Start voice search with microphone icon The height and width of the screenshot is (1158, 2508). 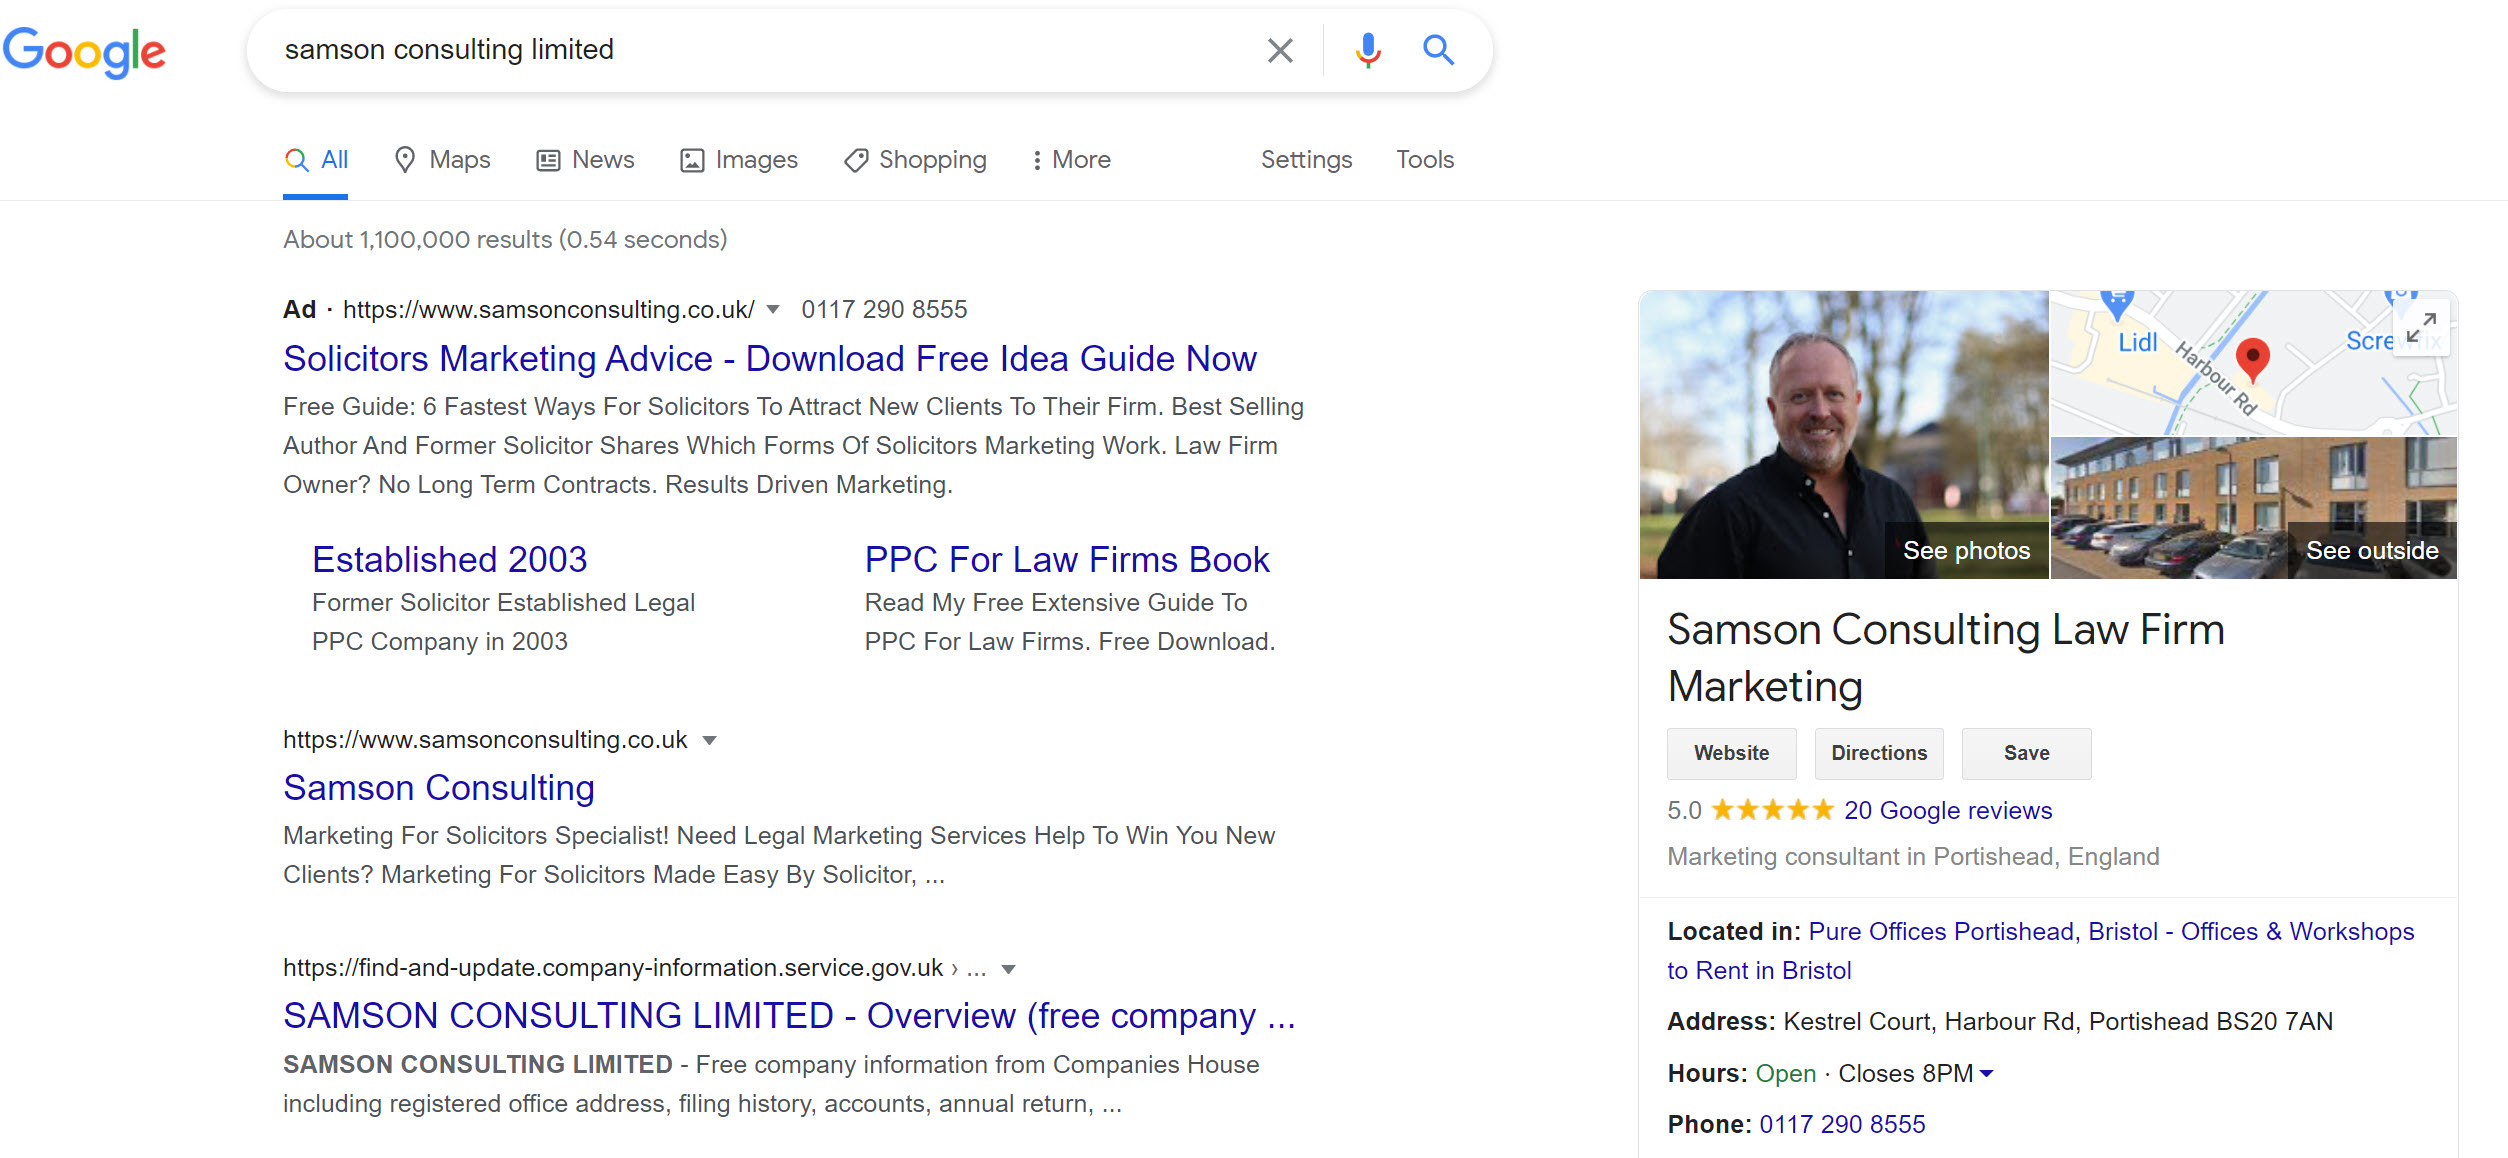(1368, 50)
